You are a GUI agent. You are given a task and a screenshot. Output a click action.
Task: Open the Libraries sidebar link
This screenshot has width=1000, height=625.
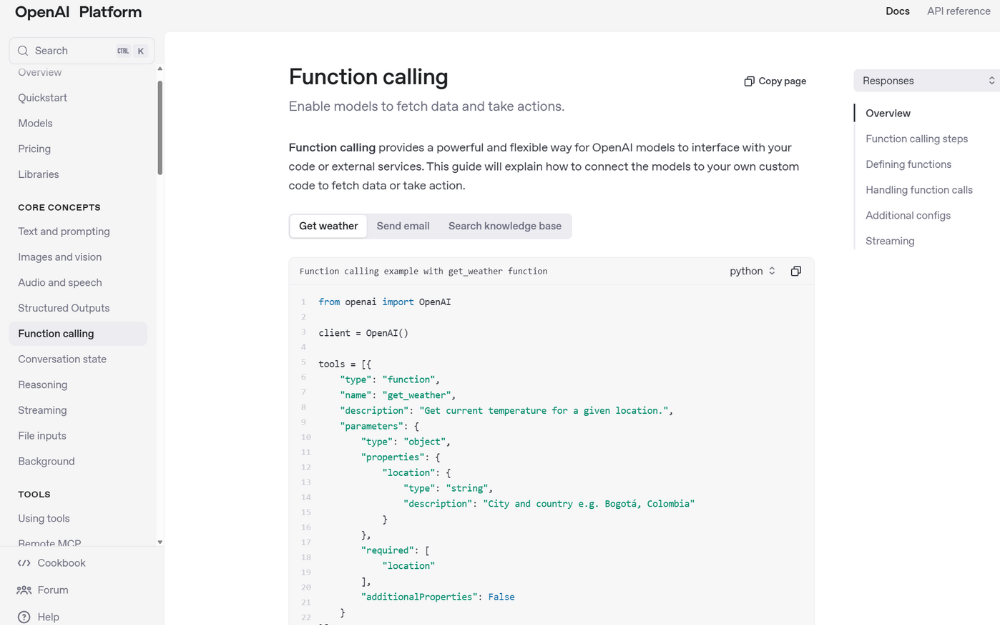[x=38, y=174]
